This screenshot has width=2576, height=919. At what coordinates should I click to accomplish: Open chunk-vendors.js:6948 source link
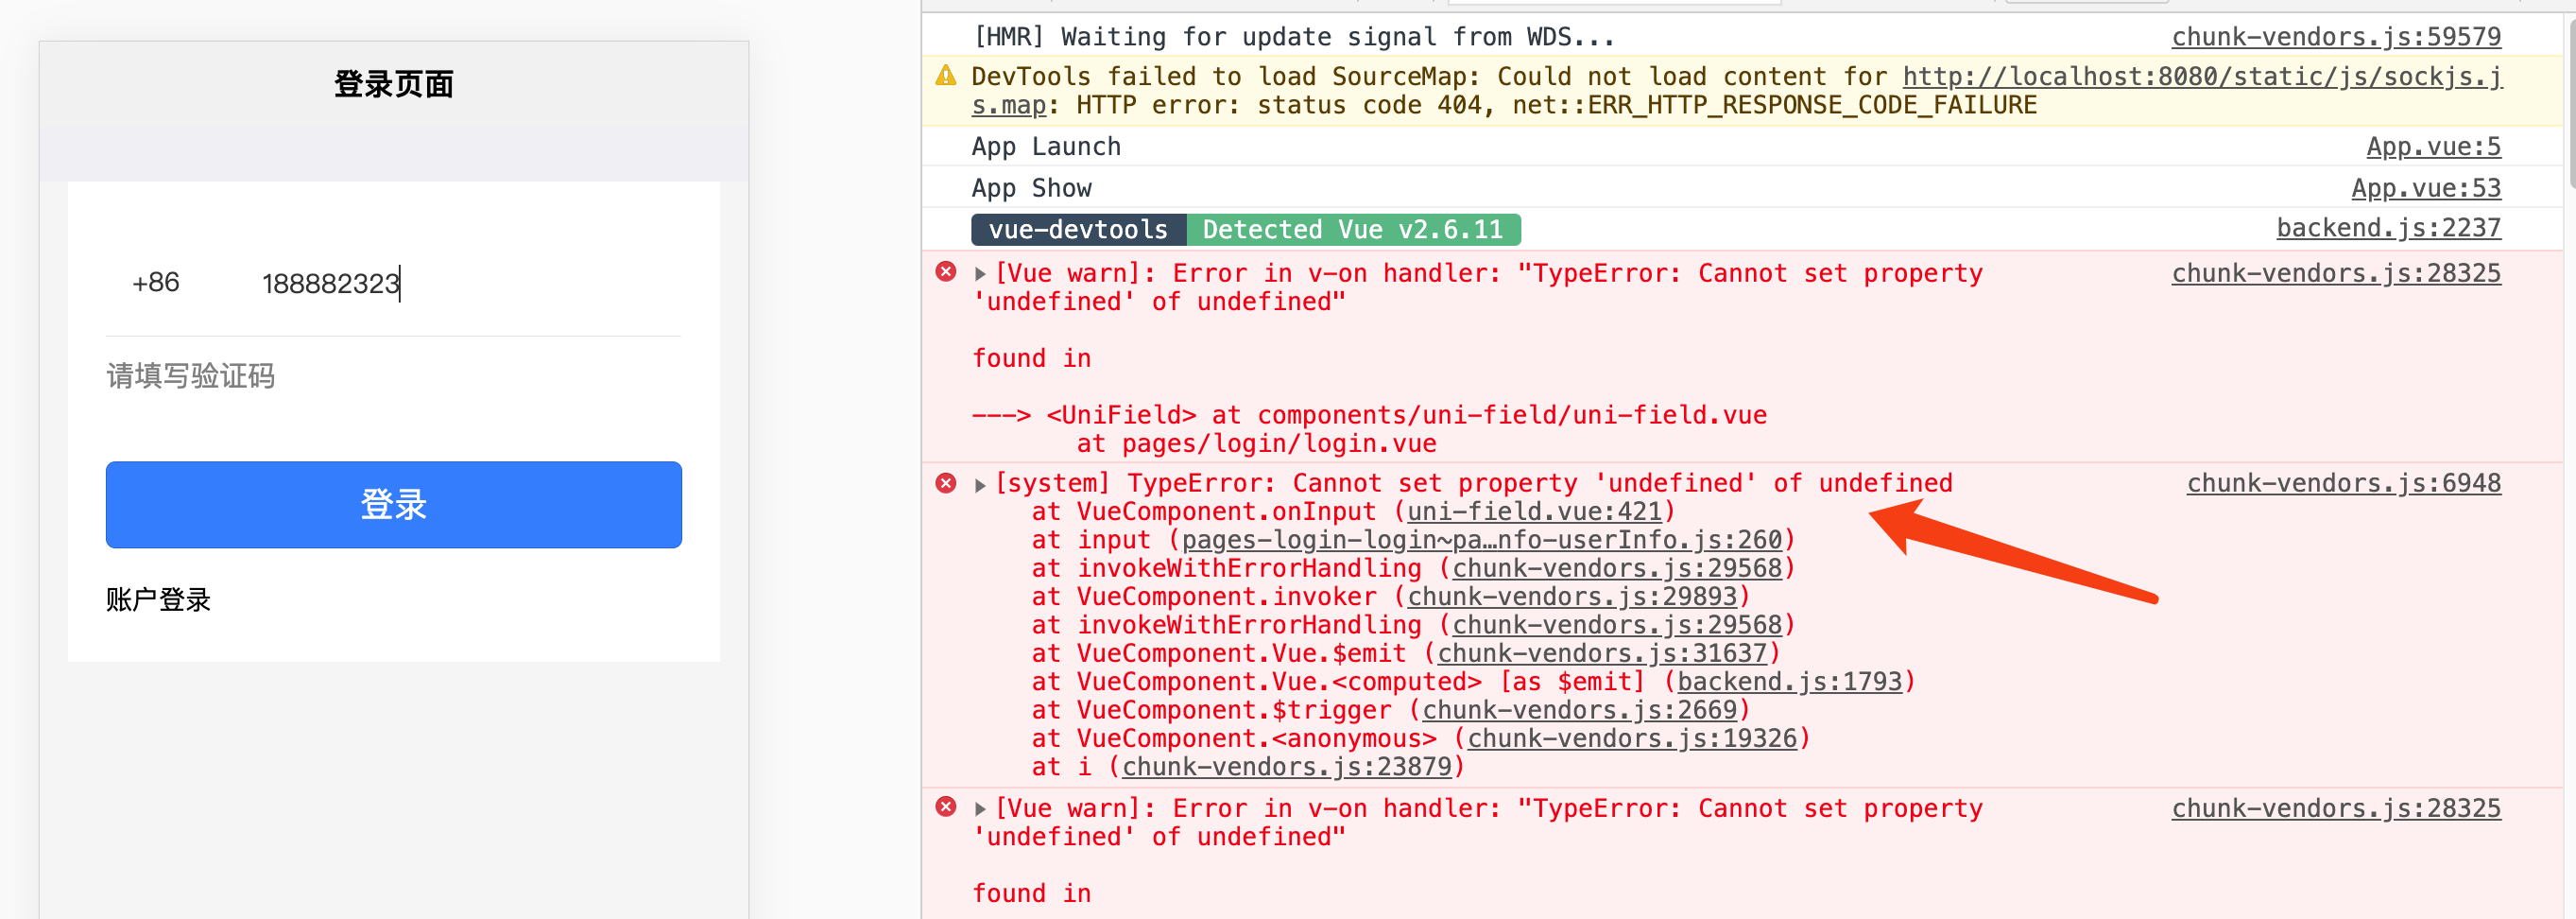click(2343, 483)
